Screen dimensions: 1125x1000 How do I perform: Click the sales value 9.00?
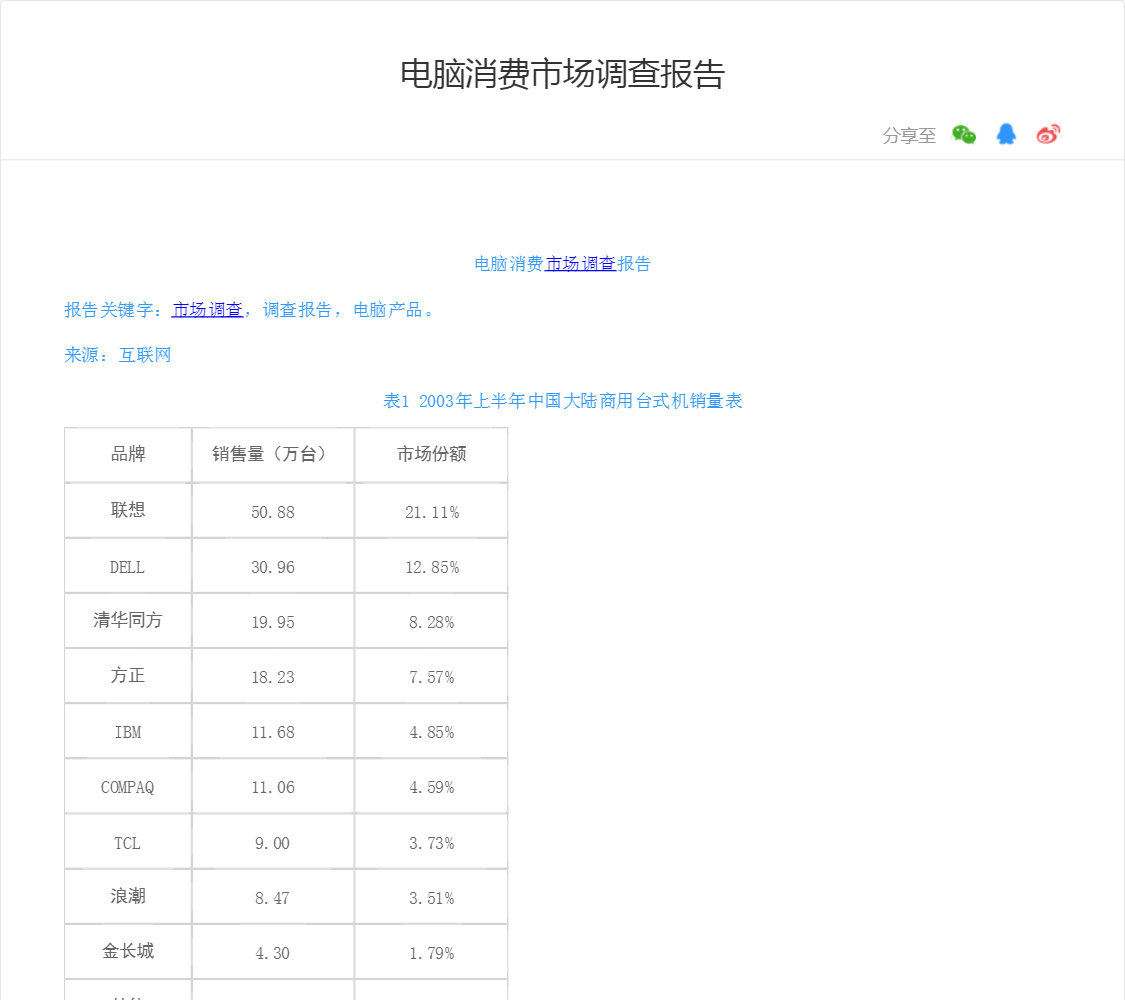tap(273, 844)
